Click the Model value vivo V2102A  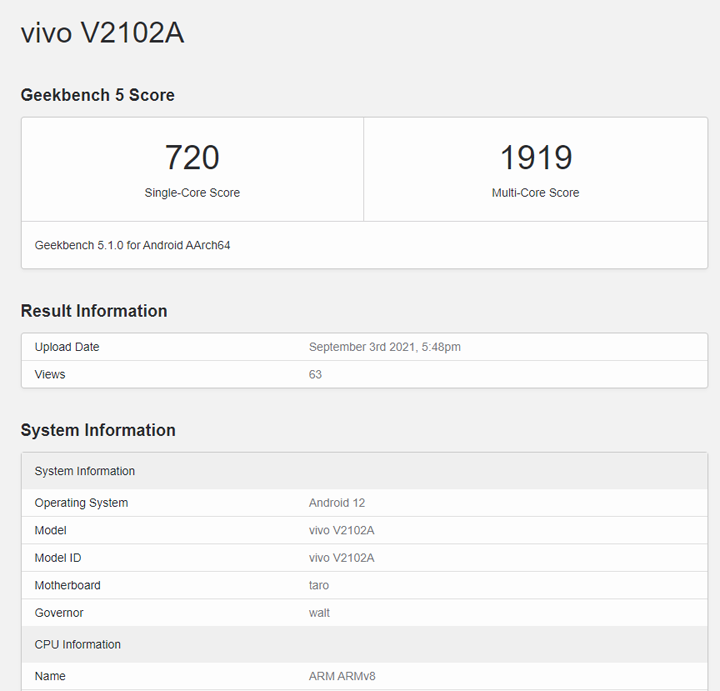[342, 530]
